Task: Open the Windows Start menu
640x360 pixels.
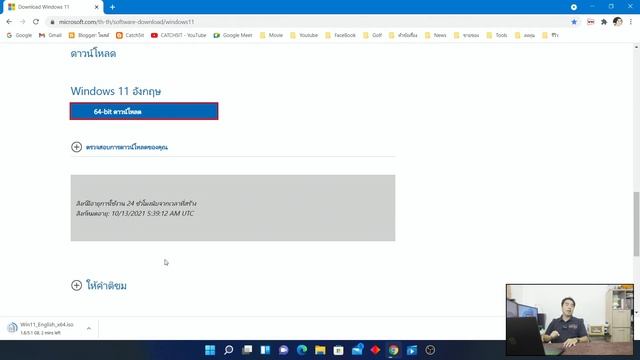Action: [x=210, y=350]
